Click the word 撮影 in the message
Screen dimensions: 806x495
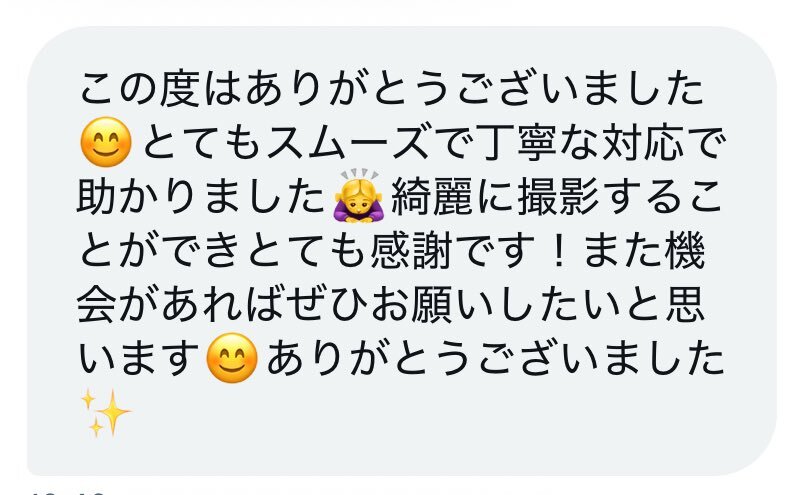tap(558, 197)
